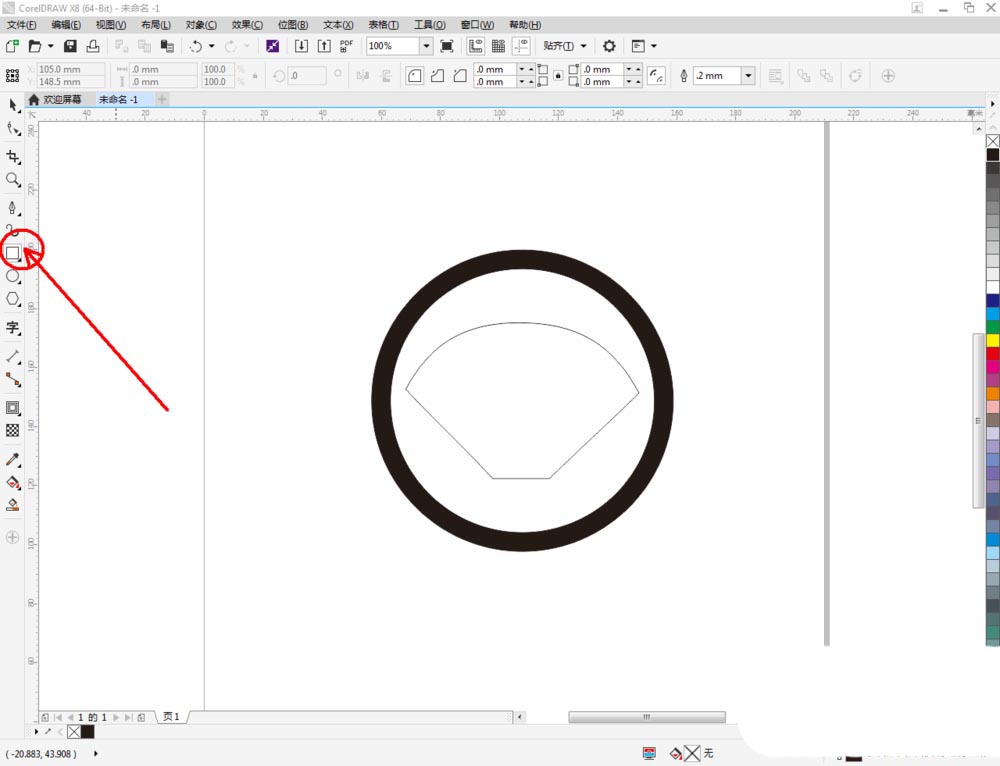Click the 页1 page tab
1000x766 pixels.
pyautogui.click(x=171, y=717)
